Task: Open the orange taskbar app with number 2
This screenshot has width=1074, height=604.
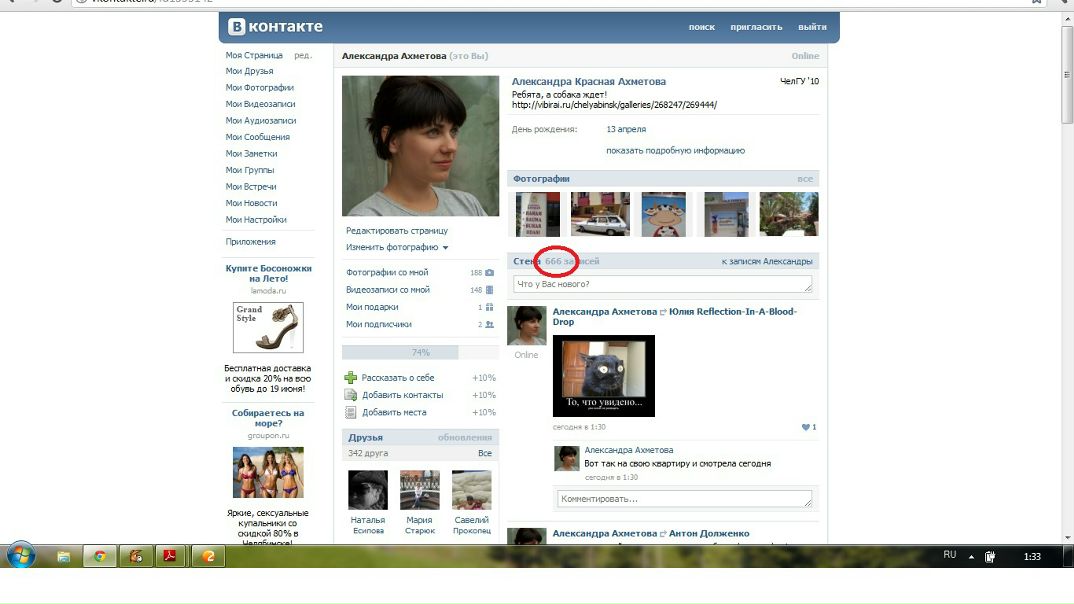Action: point(208,556)
